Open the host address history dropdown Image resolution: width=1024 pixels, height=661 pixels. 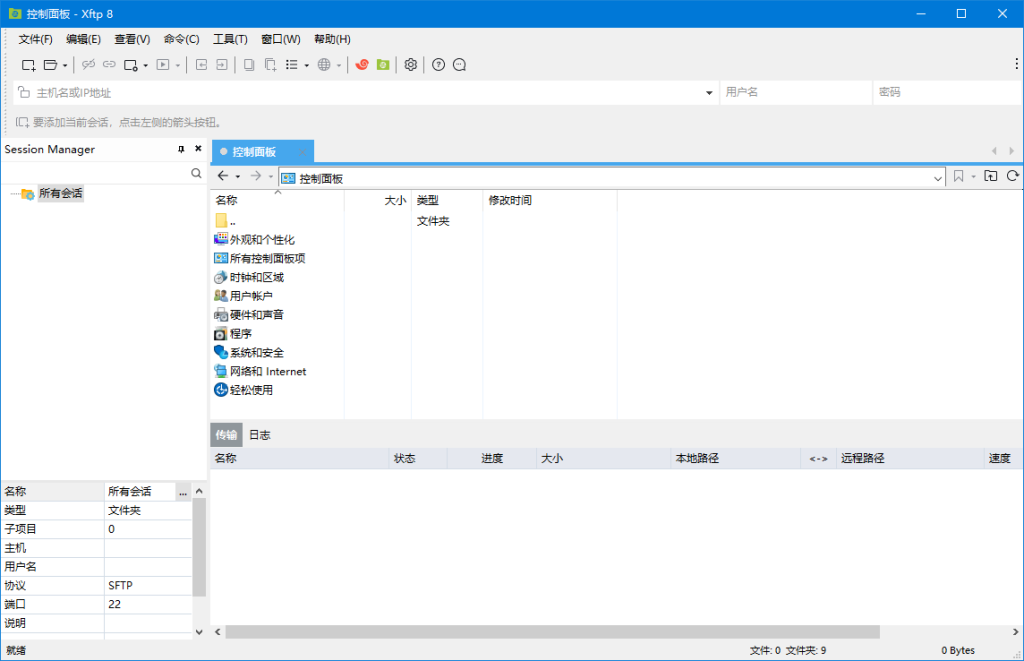coord(709,93)
